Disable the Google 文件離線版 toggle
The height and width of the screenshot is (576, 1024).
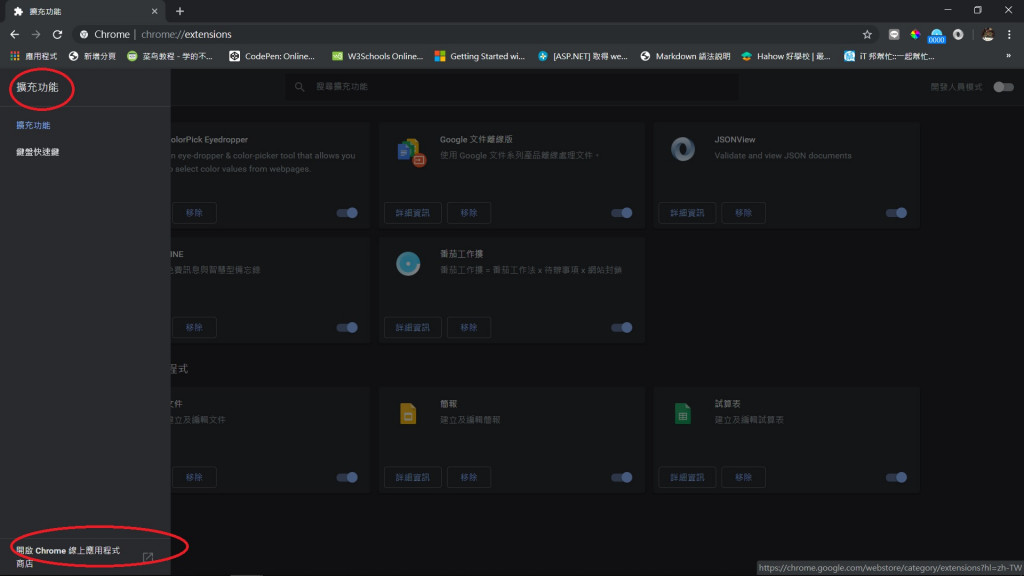tap(622, 213)
